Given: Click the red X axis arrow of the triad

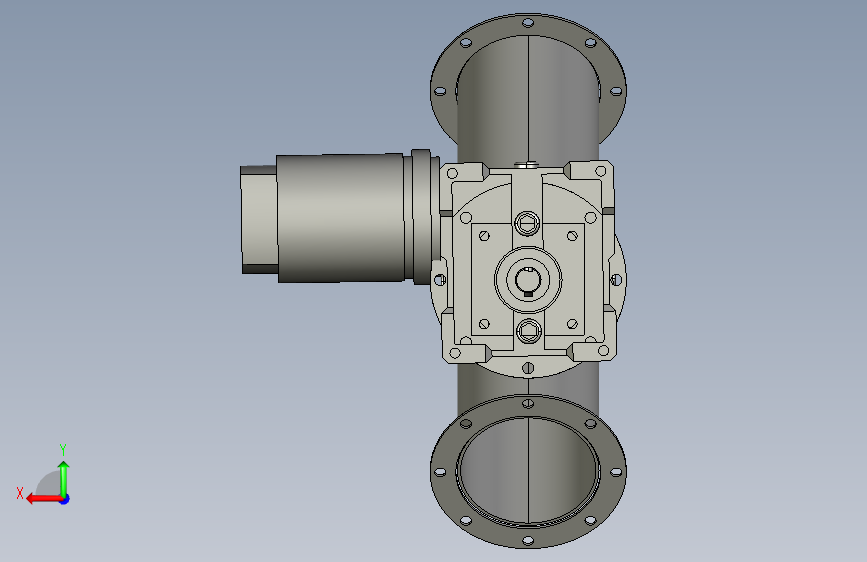Looking at the screenshot, I should pyautogui.click(x=43, y=499).
